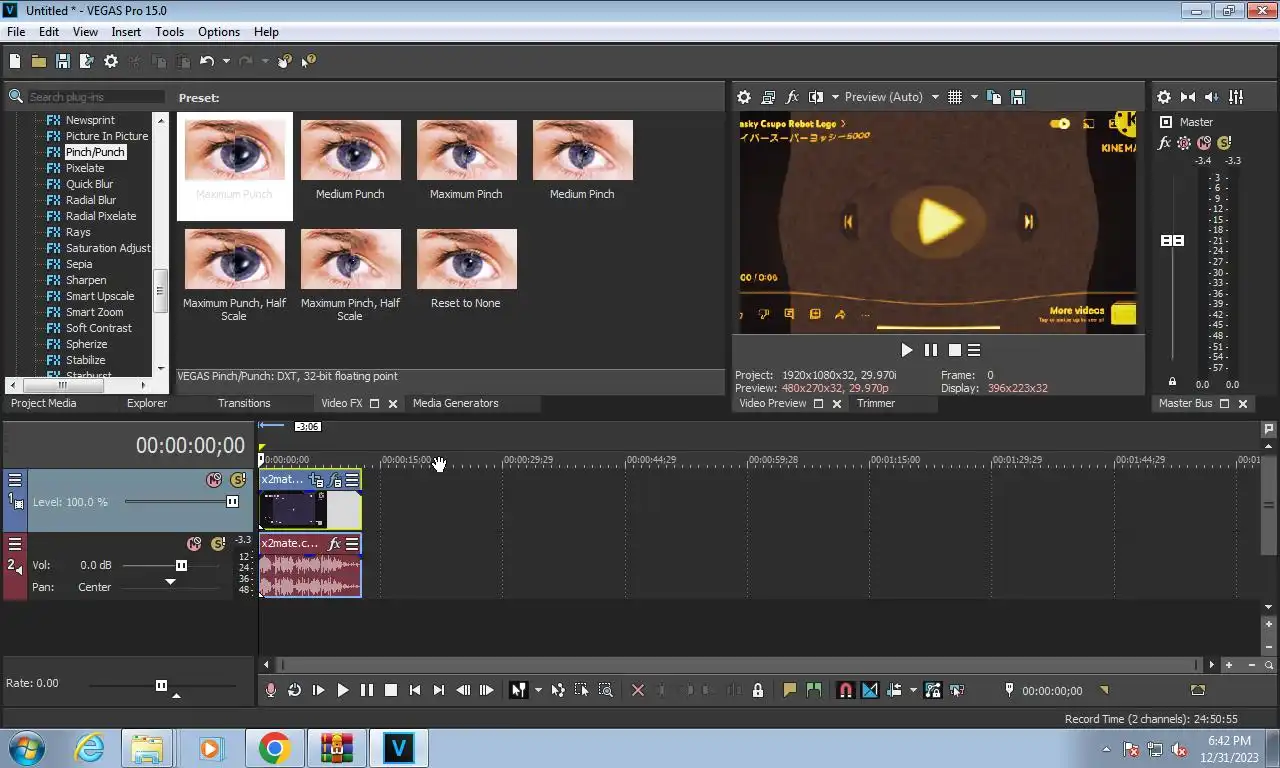
Task: Open project properties gear in main toolbar
Action: (x=111, y=61)
